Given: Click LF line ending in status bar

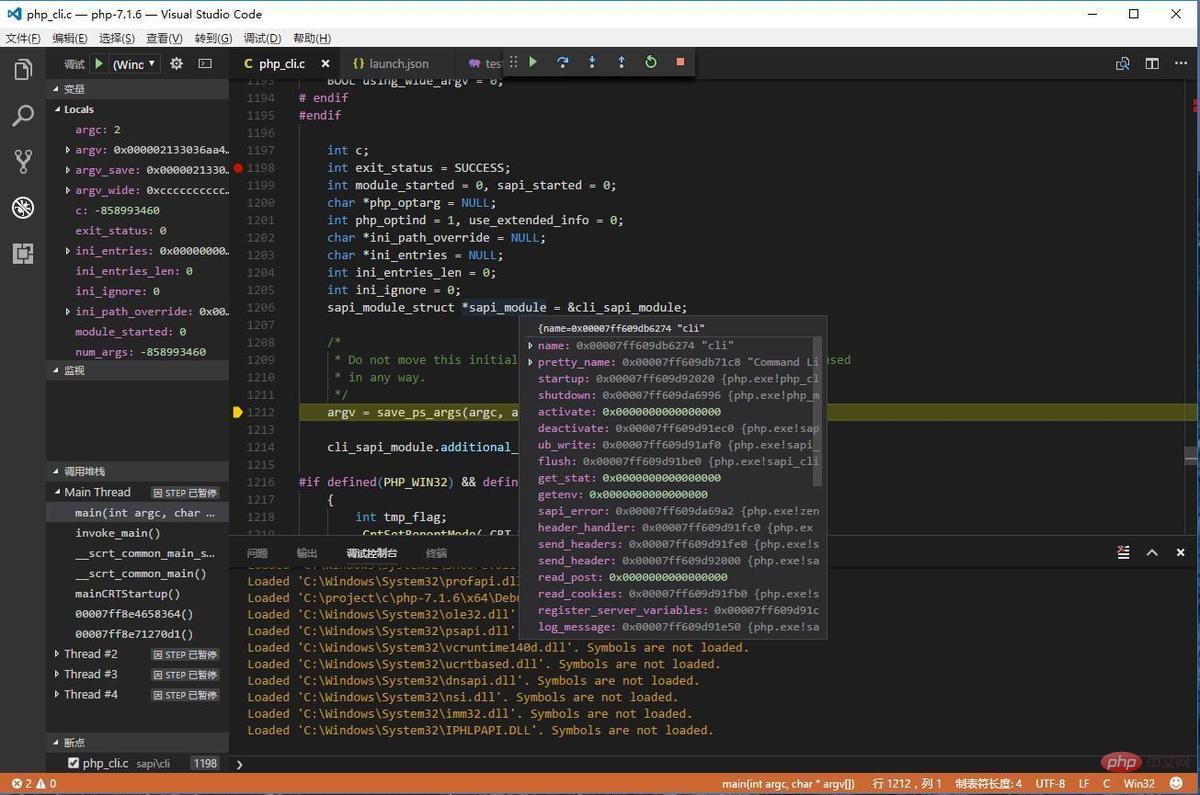Looking at the screenshot, I should pyautogui.click(x=1085, y=784).
